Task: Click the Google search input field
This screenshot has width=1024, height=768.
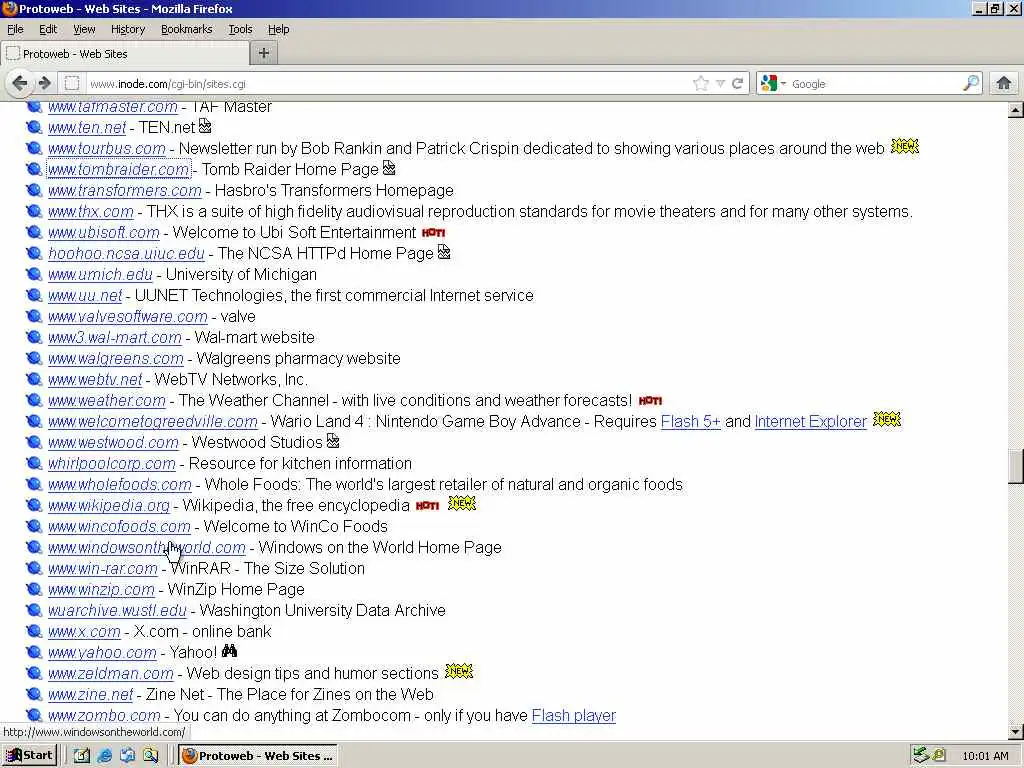Action: point(874,84)
